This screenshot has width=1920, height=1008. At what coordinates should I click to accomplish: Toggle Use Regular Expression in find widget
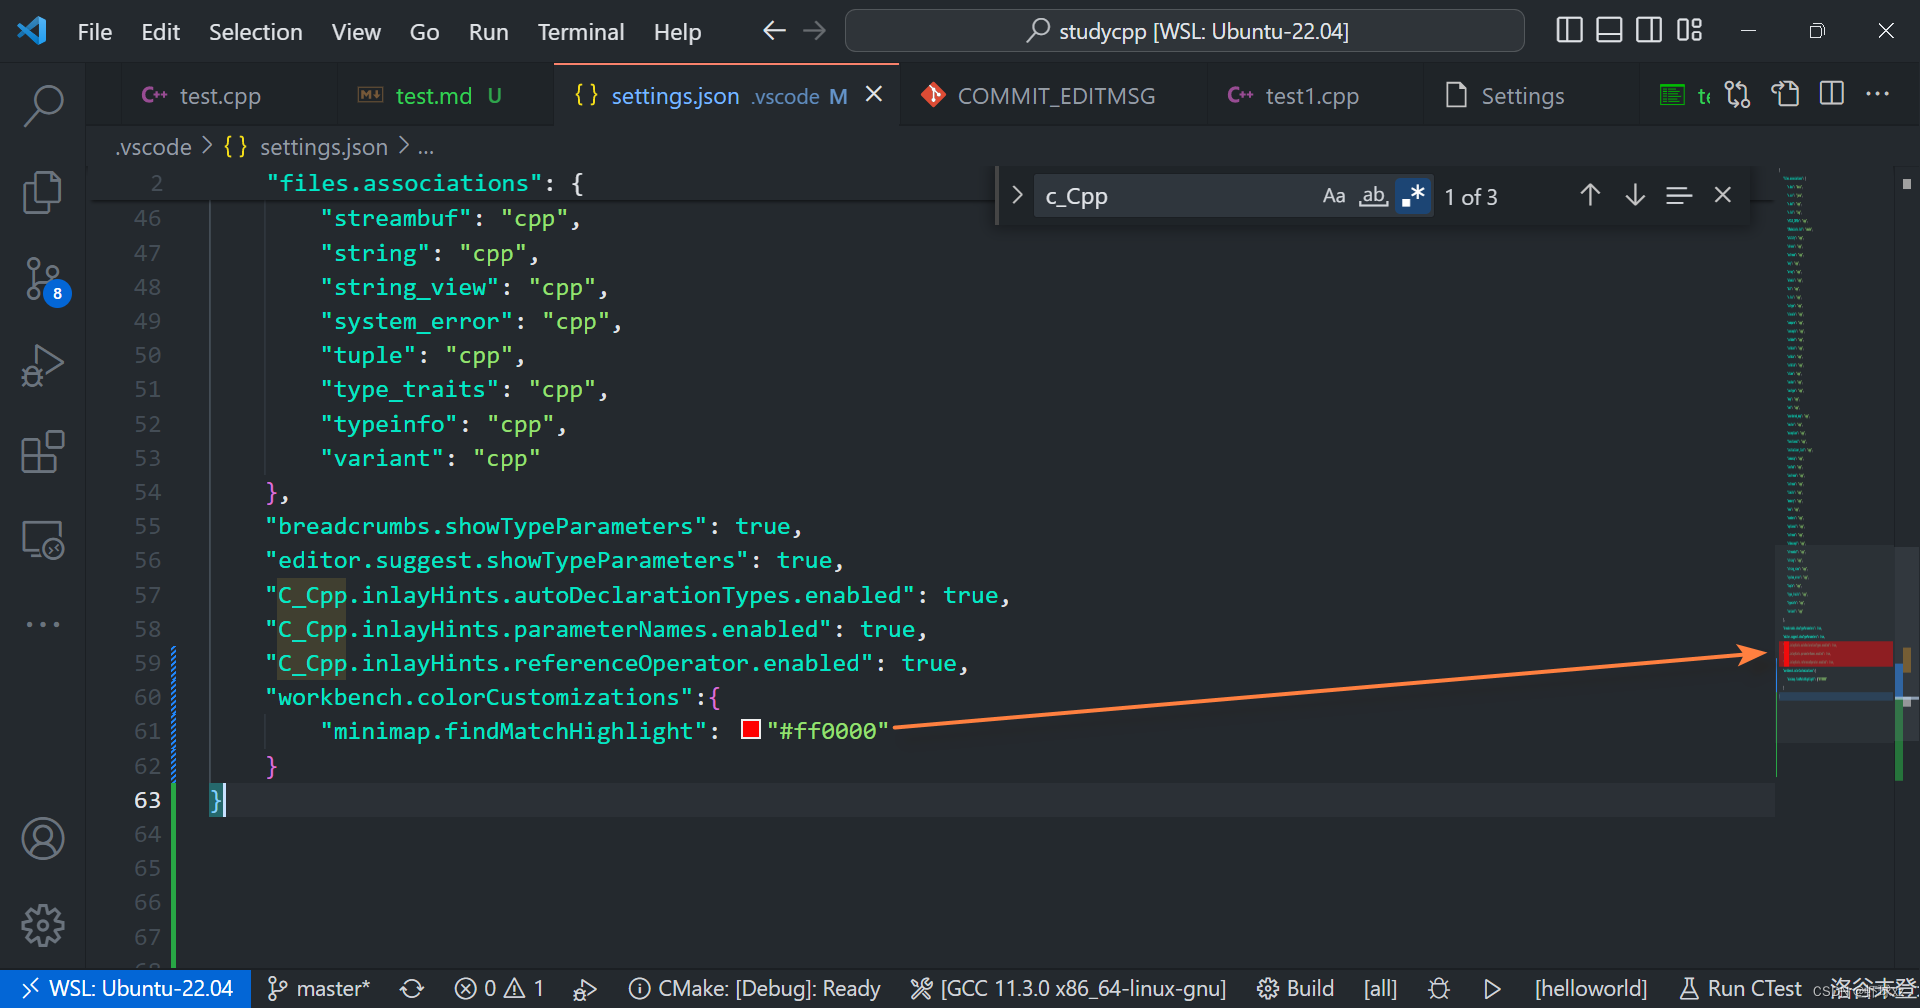point(1413,196)
